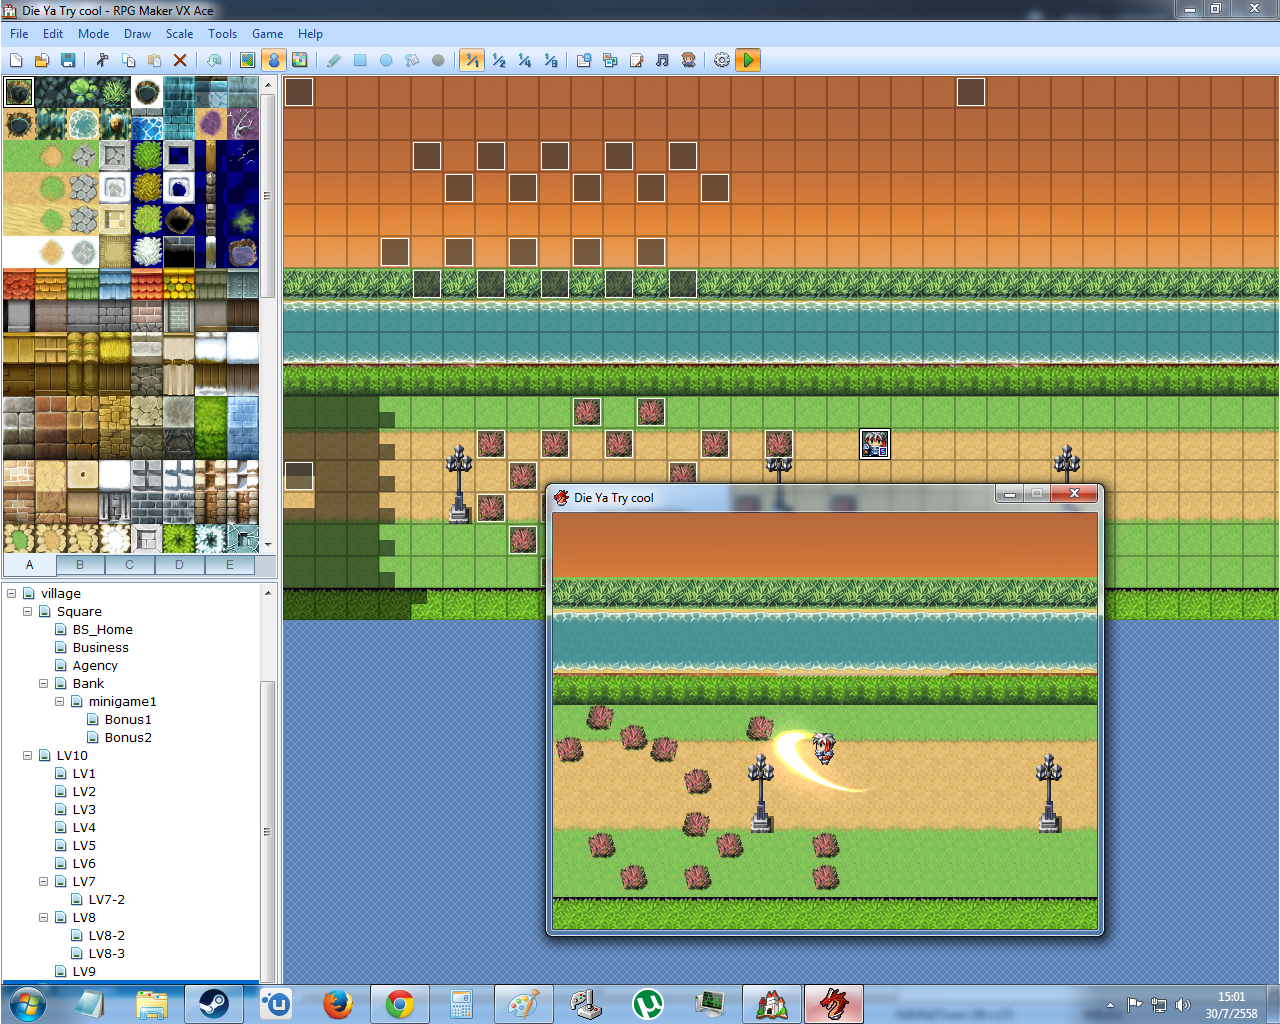1280x1024 pixels.
Task: Select the character event on the map
Action: click(x=875, y=444)
